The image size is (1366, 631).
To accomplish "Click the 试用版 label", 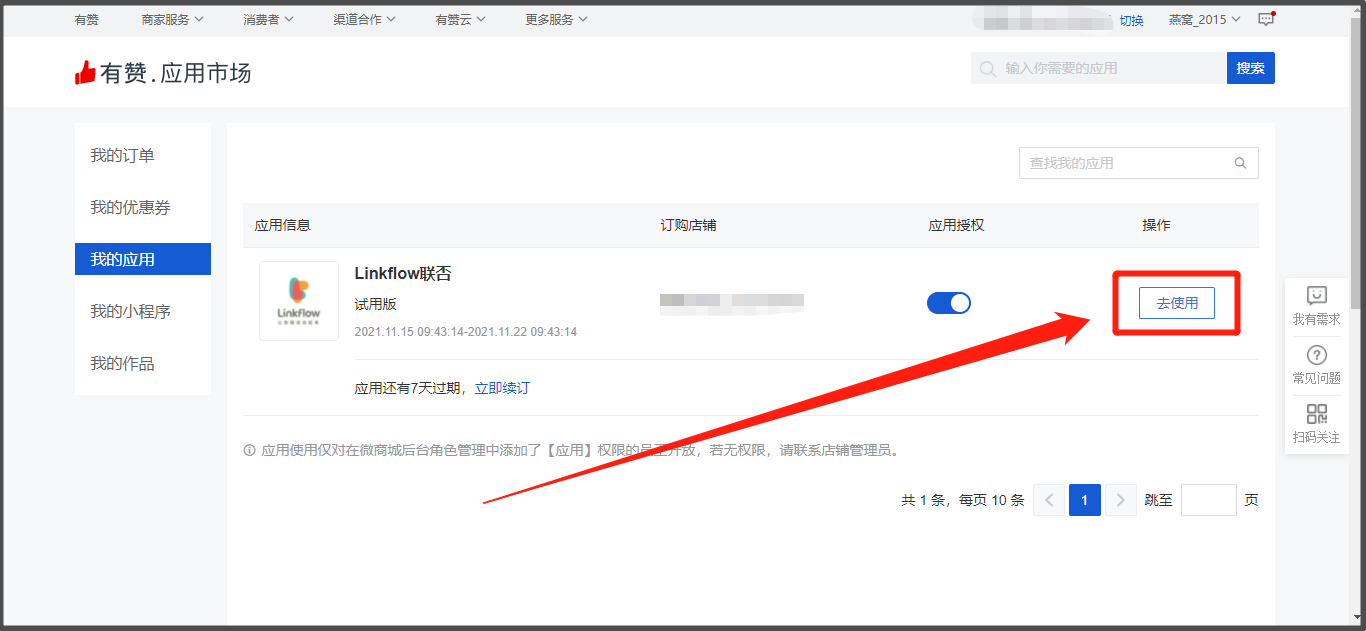I will 376,304.
